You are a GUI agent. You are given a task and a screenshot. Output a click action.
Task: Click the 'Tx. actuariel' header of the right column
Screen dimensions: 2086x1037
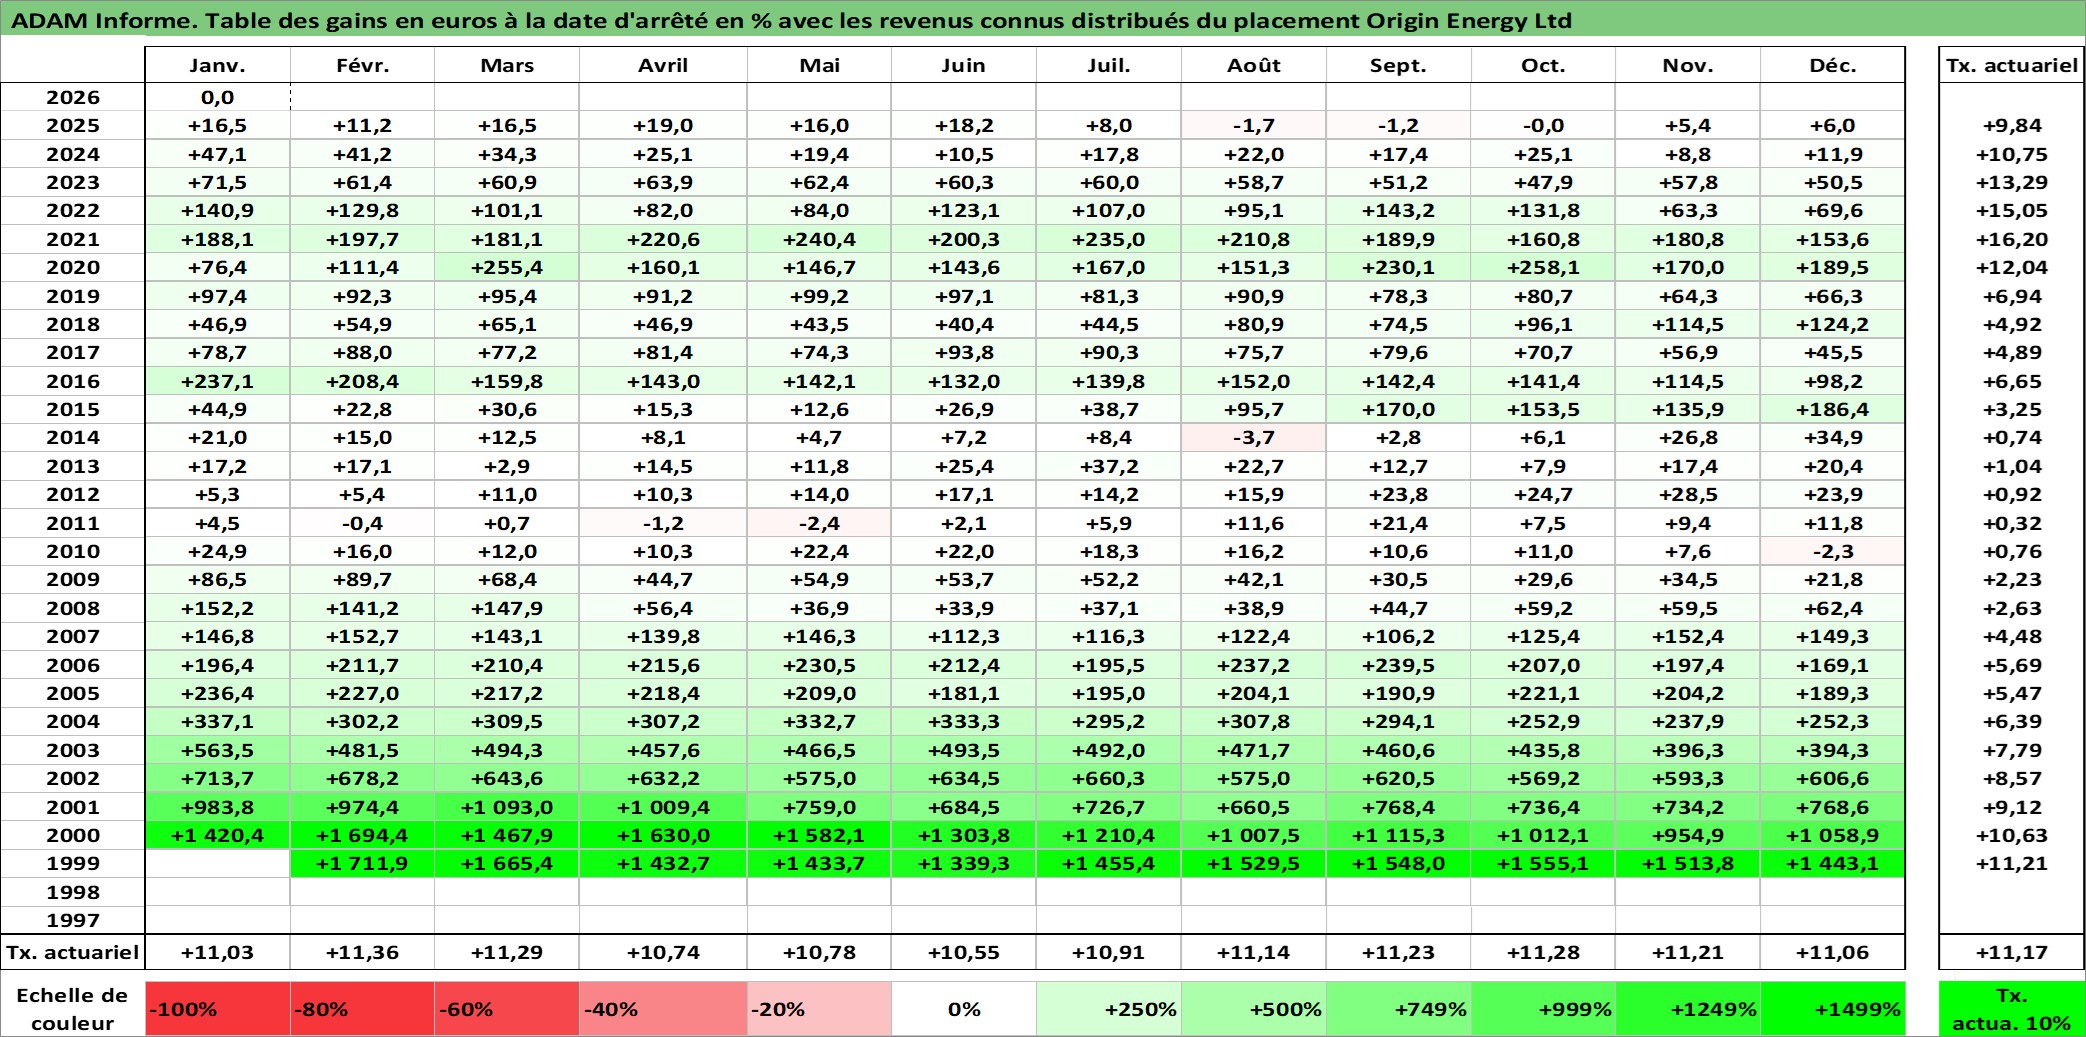pyautogui.click(x=2012, y=65)
